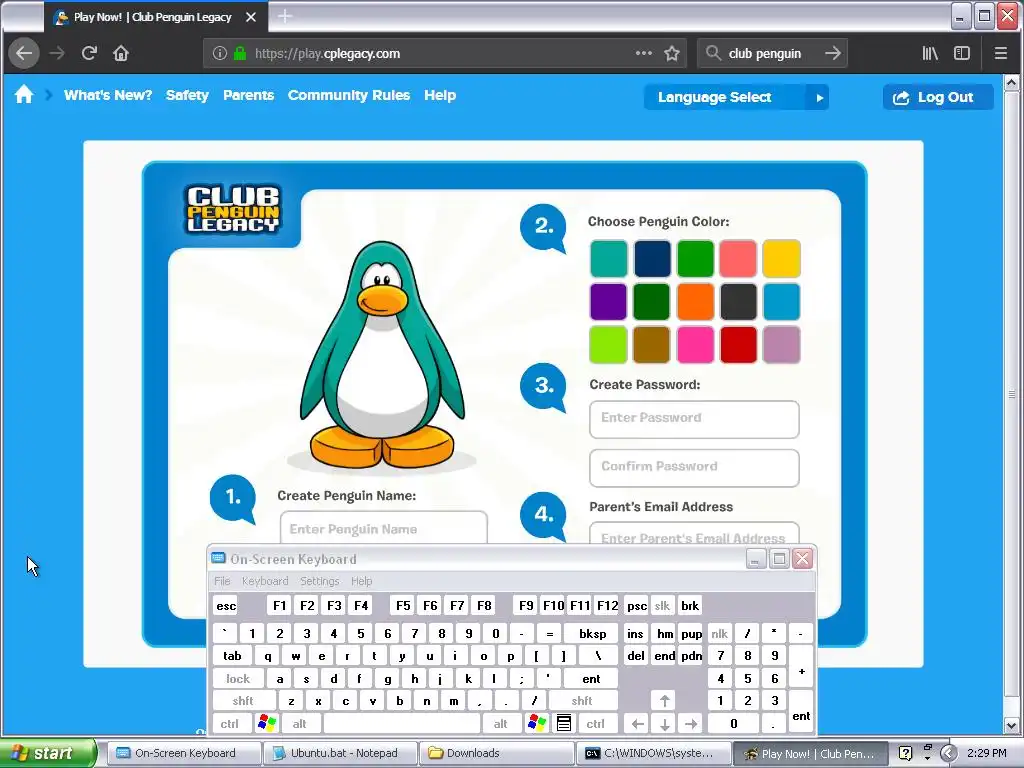Click the Log Out button
1024x768 pixels.
click(938, 97)
